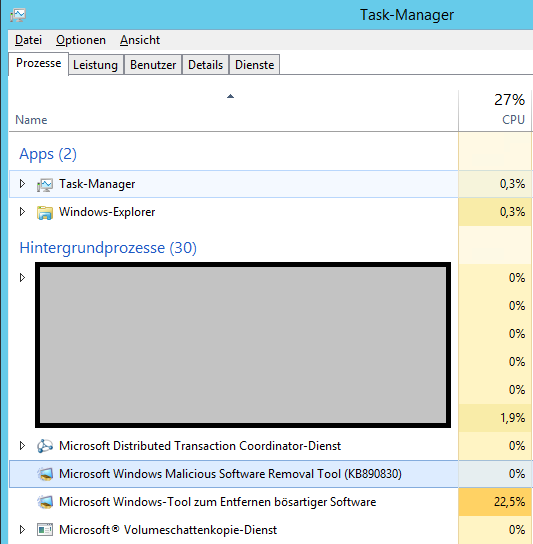This screenshot has height=544, width=533.
Task: Click the CPU value of the Windows-Explorer row
Action: (513, 212)
